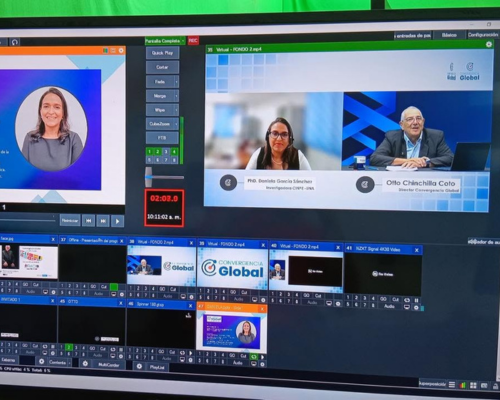The width and height of the screenshot is (500, 400).
Task: Click the gear icon on input 45 OTTO
Action: coord(121,356)
